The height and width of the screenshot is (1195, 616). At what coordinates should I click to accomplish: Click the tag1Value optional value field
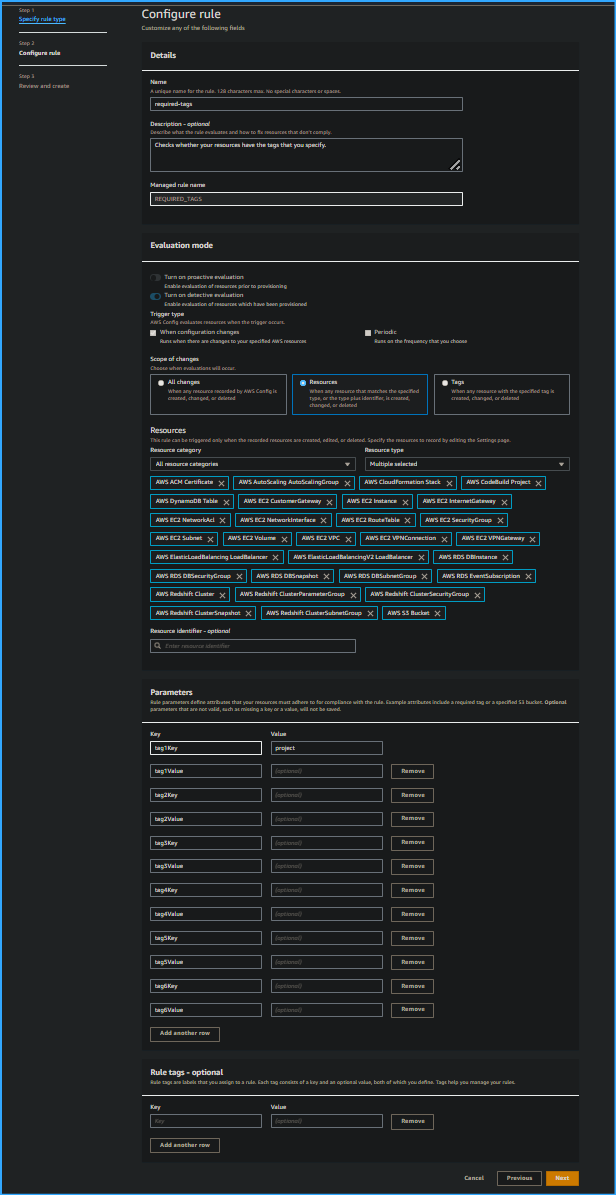coord(326,771)
